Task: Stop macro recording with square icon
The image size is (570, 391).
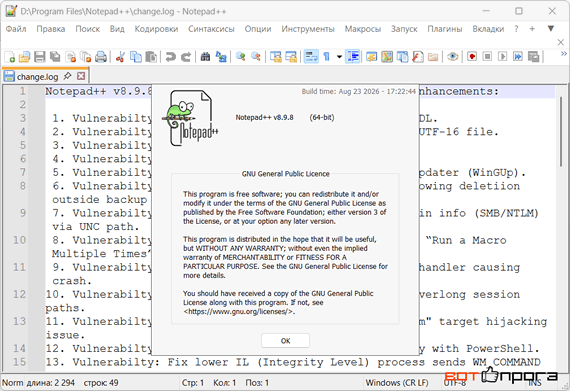Action: pos(487,57)
